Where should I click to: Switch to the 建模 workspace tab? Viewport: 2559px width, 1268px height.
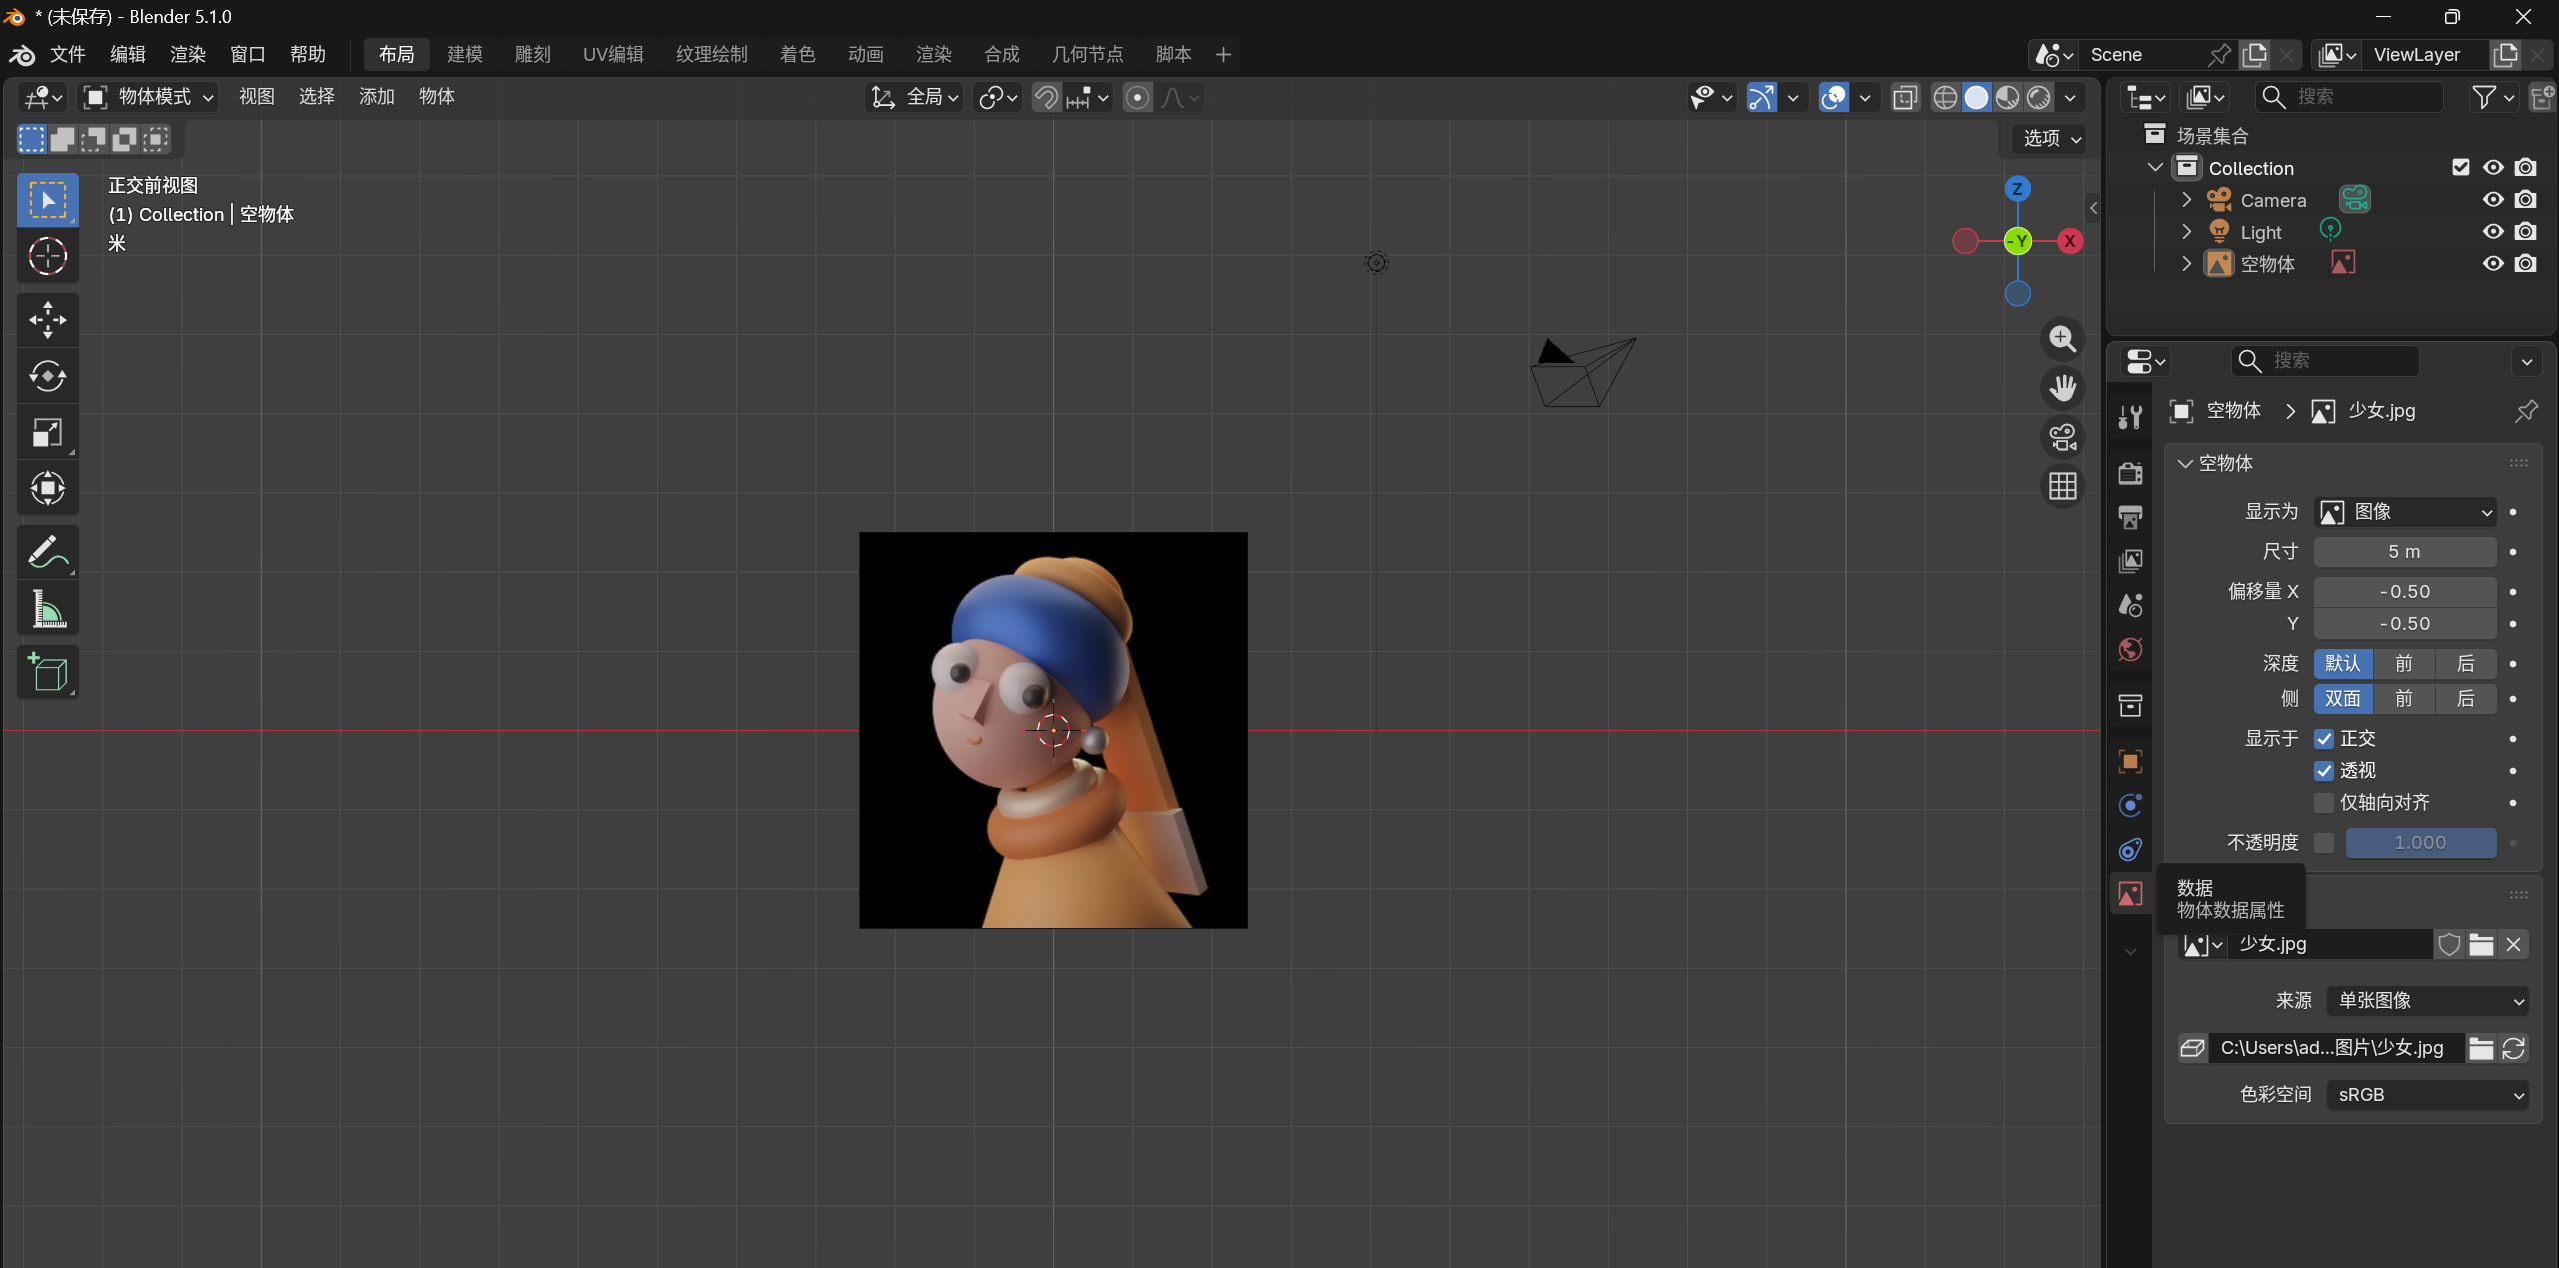[464, 54]
